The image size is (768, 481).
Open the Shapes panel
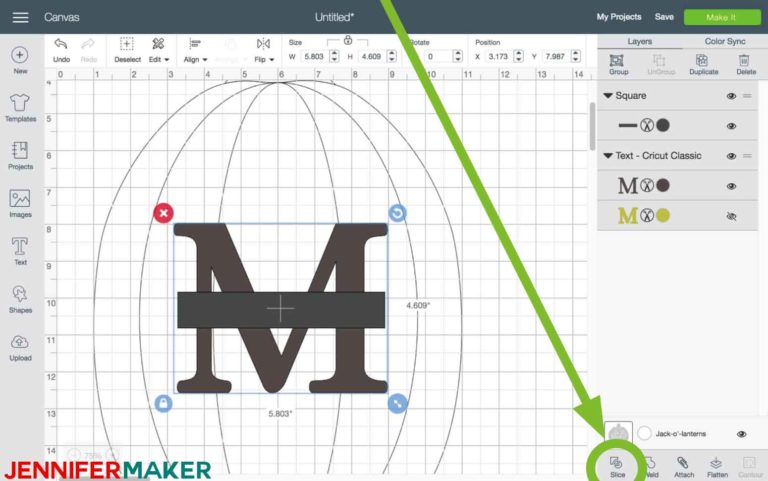click(20, 299)
